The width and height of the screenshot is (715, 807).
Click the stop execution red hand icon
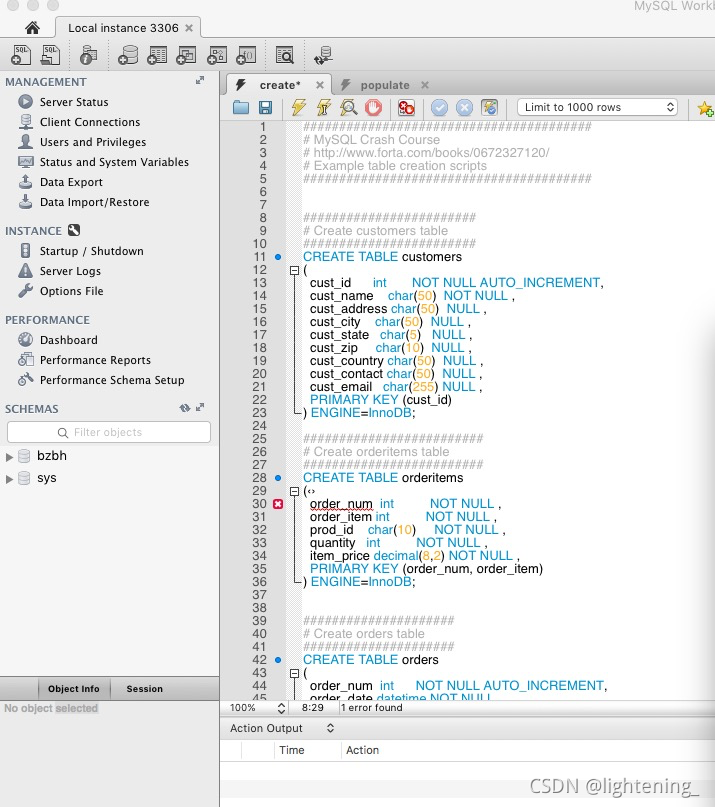click(x=374, y=107)
